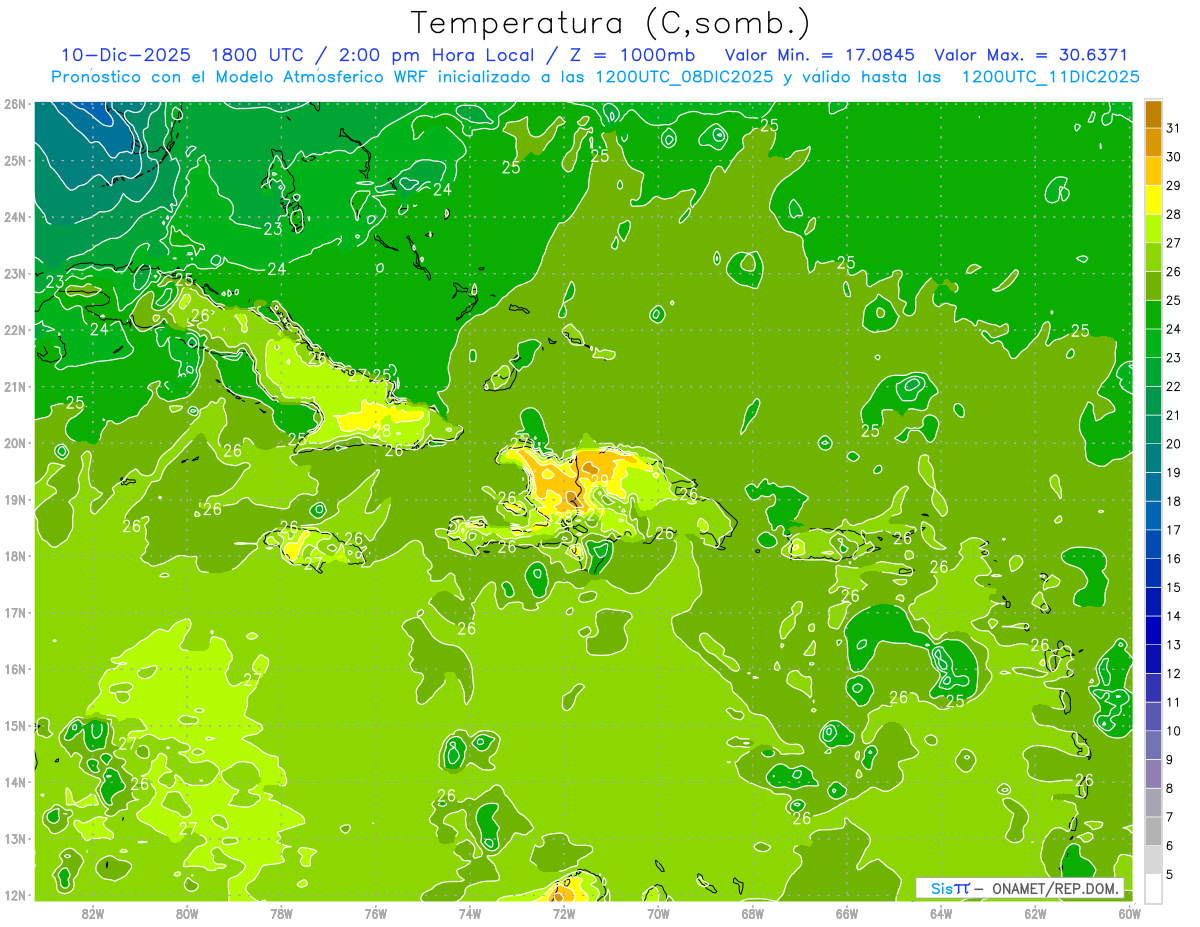Pick the purple color bar segment between 10 and 11
The image size is (1200, 927).
point(1153,717)
